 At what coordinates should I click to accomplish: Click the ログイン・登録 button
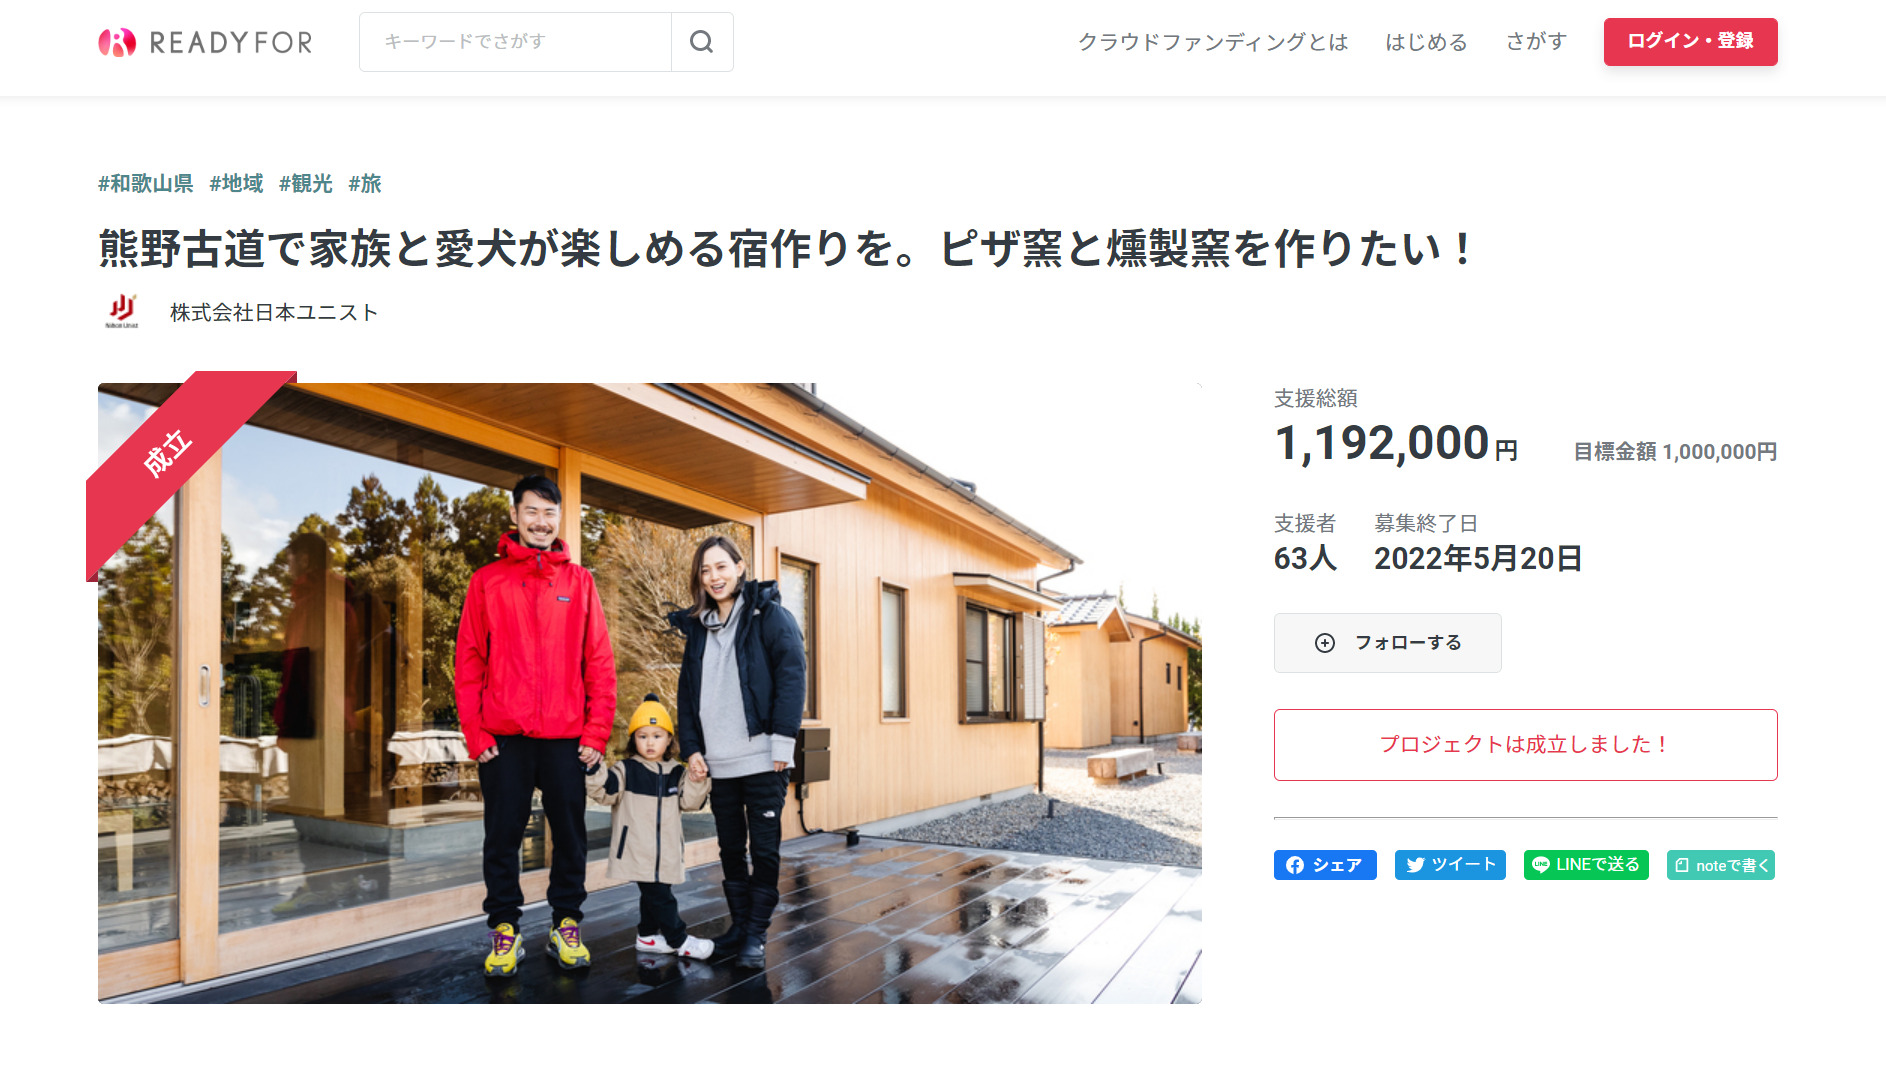[x=1690, y=42]
